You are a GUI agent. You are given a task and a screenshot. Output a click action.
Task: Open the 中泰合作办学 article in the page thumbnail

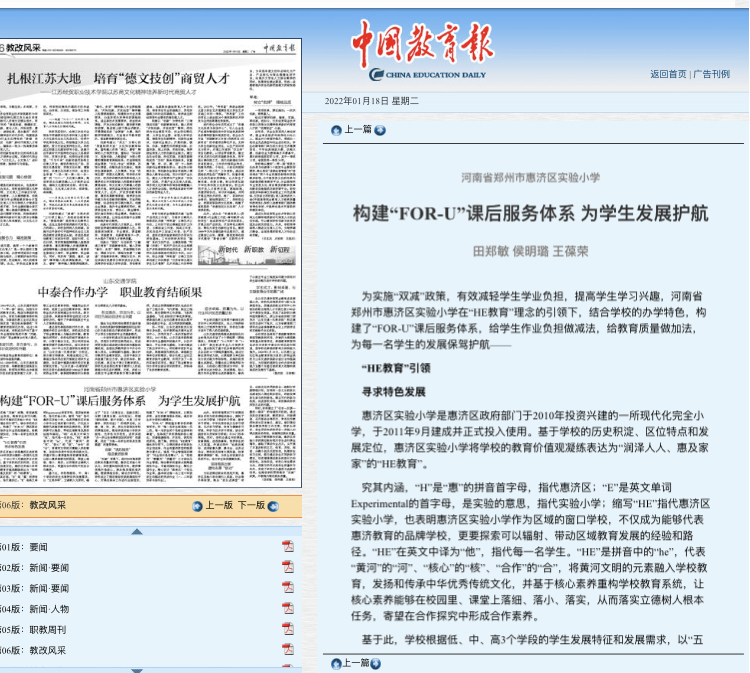pos(120,292)
